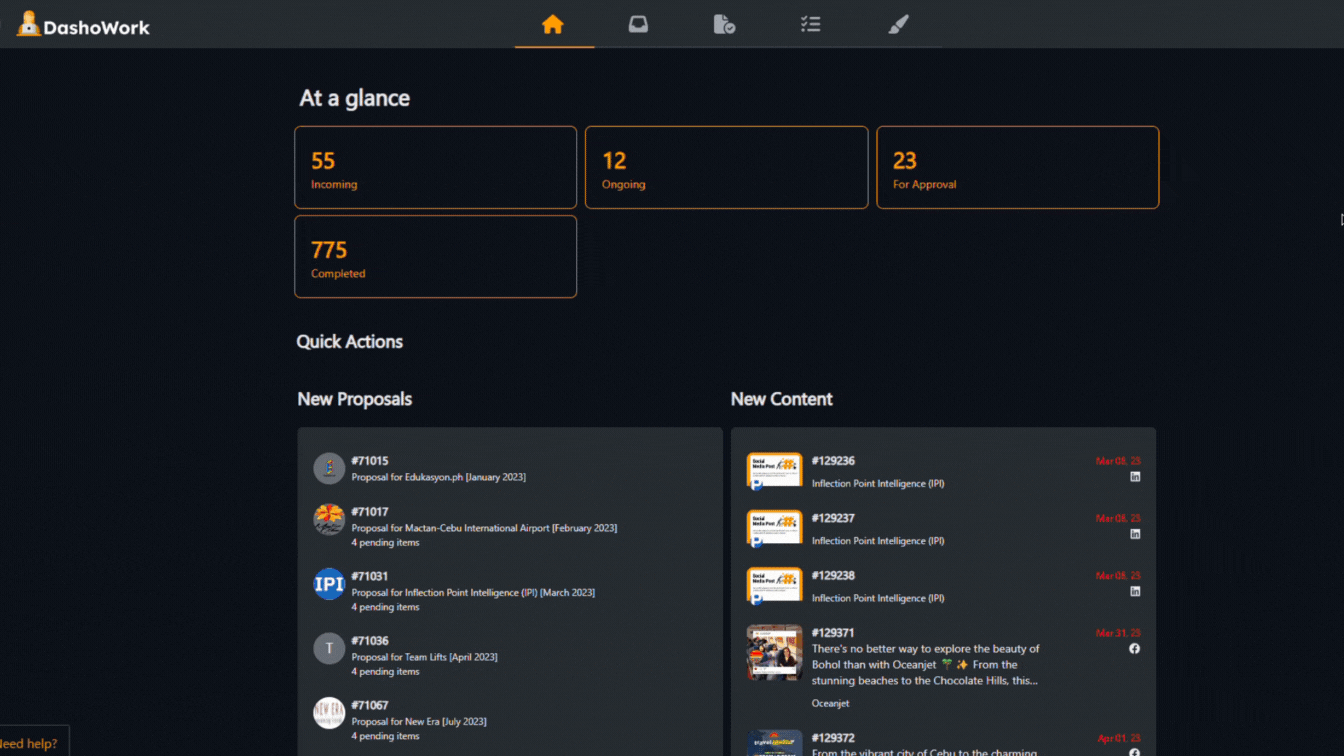Open the inbox tray icon
This screenshot has width=1344, height=756.
[x=638, y=24]
